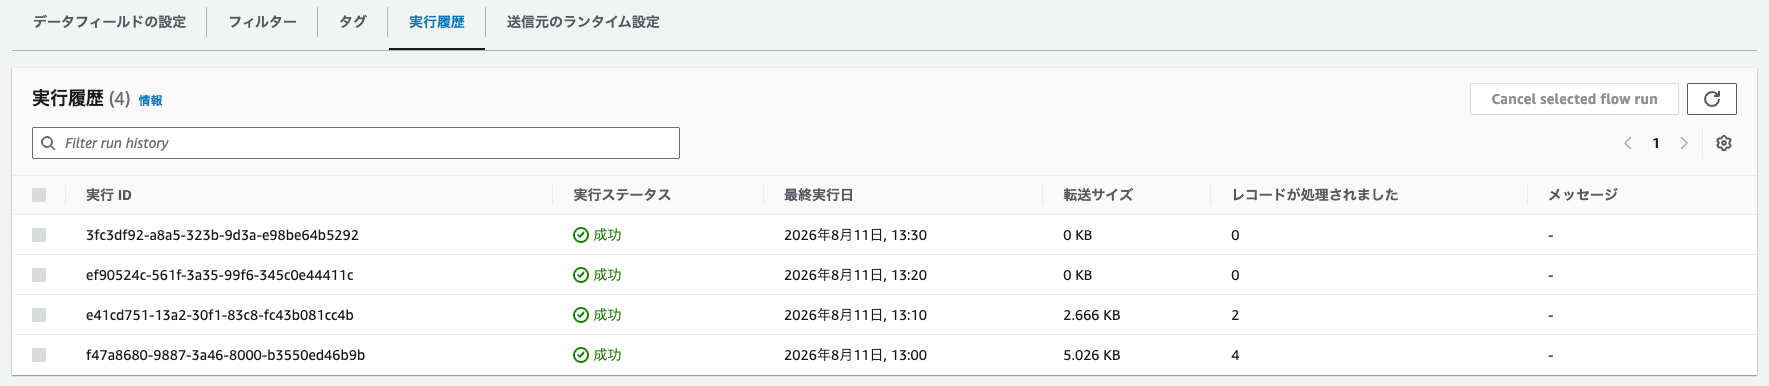This screenshot has width=1769, height=386.
Task: Click success check icon for run ef90524c
Action: pos(580,275)
